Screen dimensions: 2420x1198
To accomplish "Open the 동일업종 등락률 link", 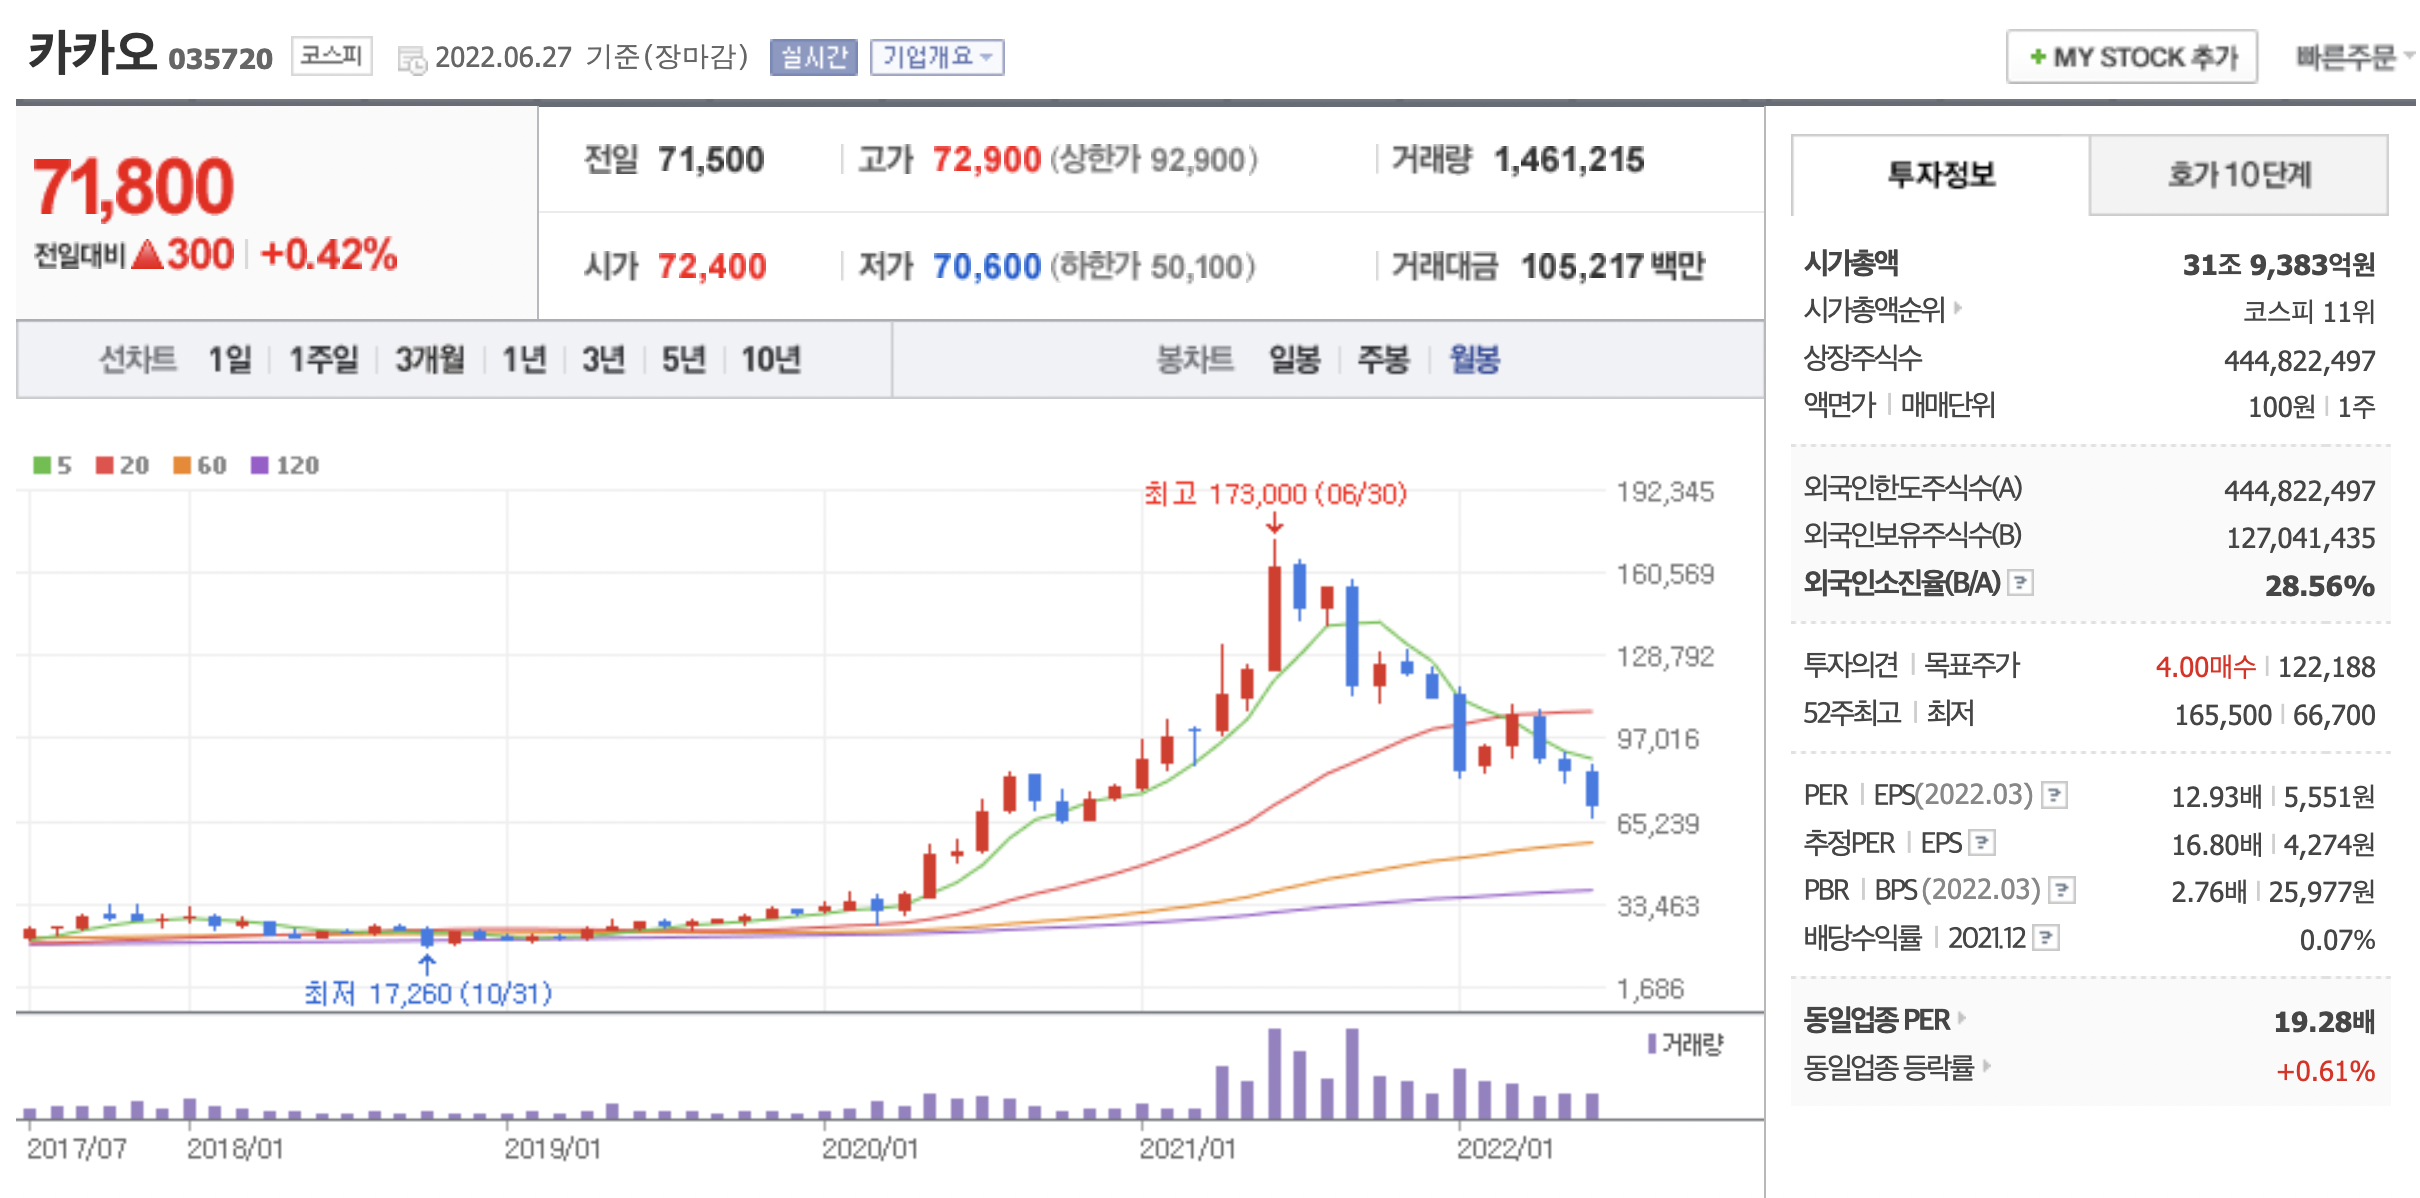I will click(1889, 1068).
